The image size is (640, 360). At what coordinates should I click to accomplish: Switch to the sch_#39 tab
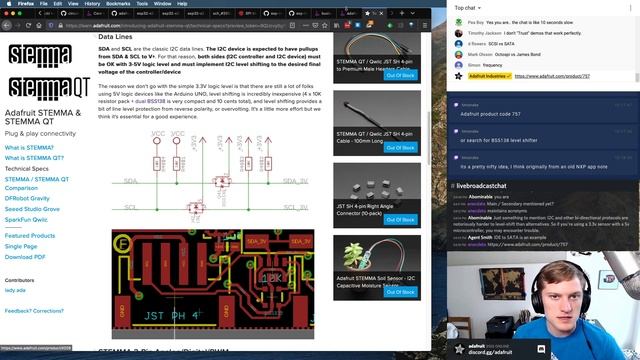coord(221,13)
